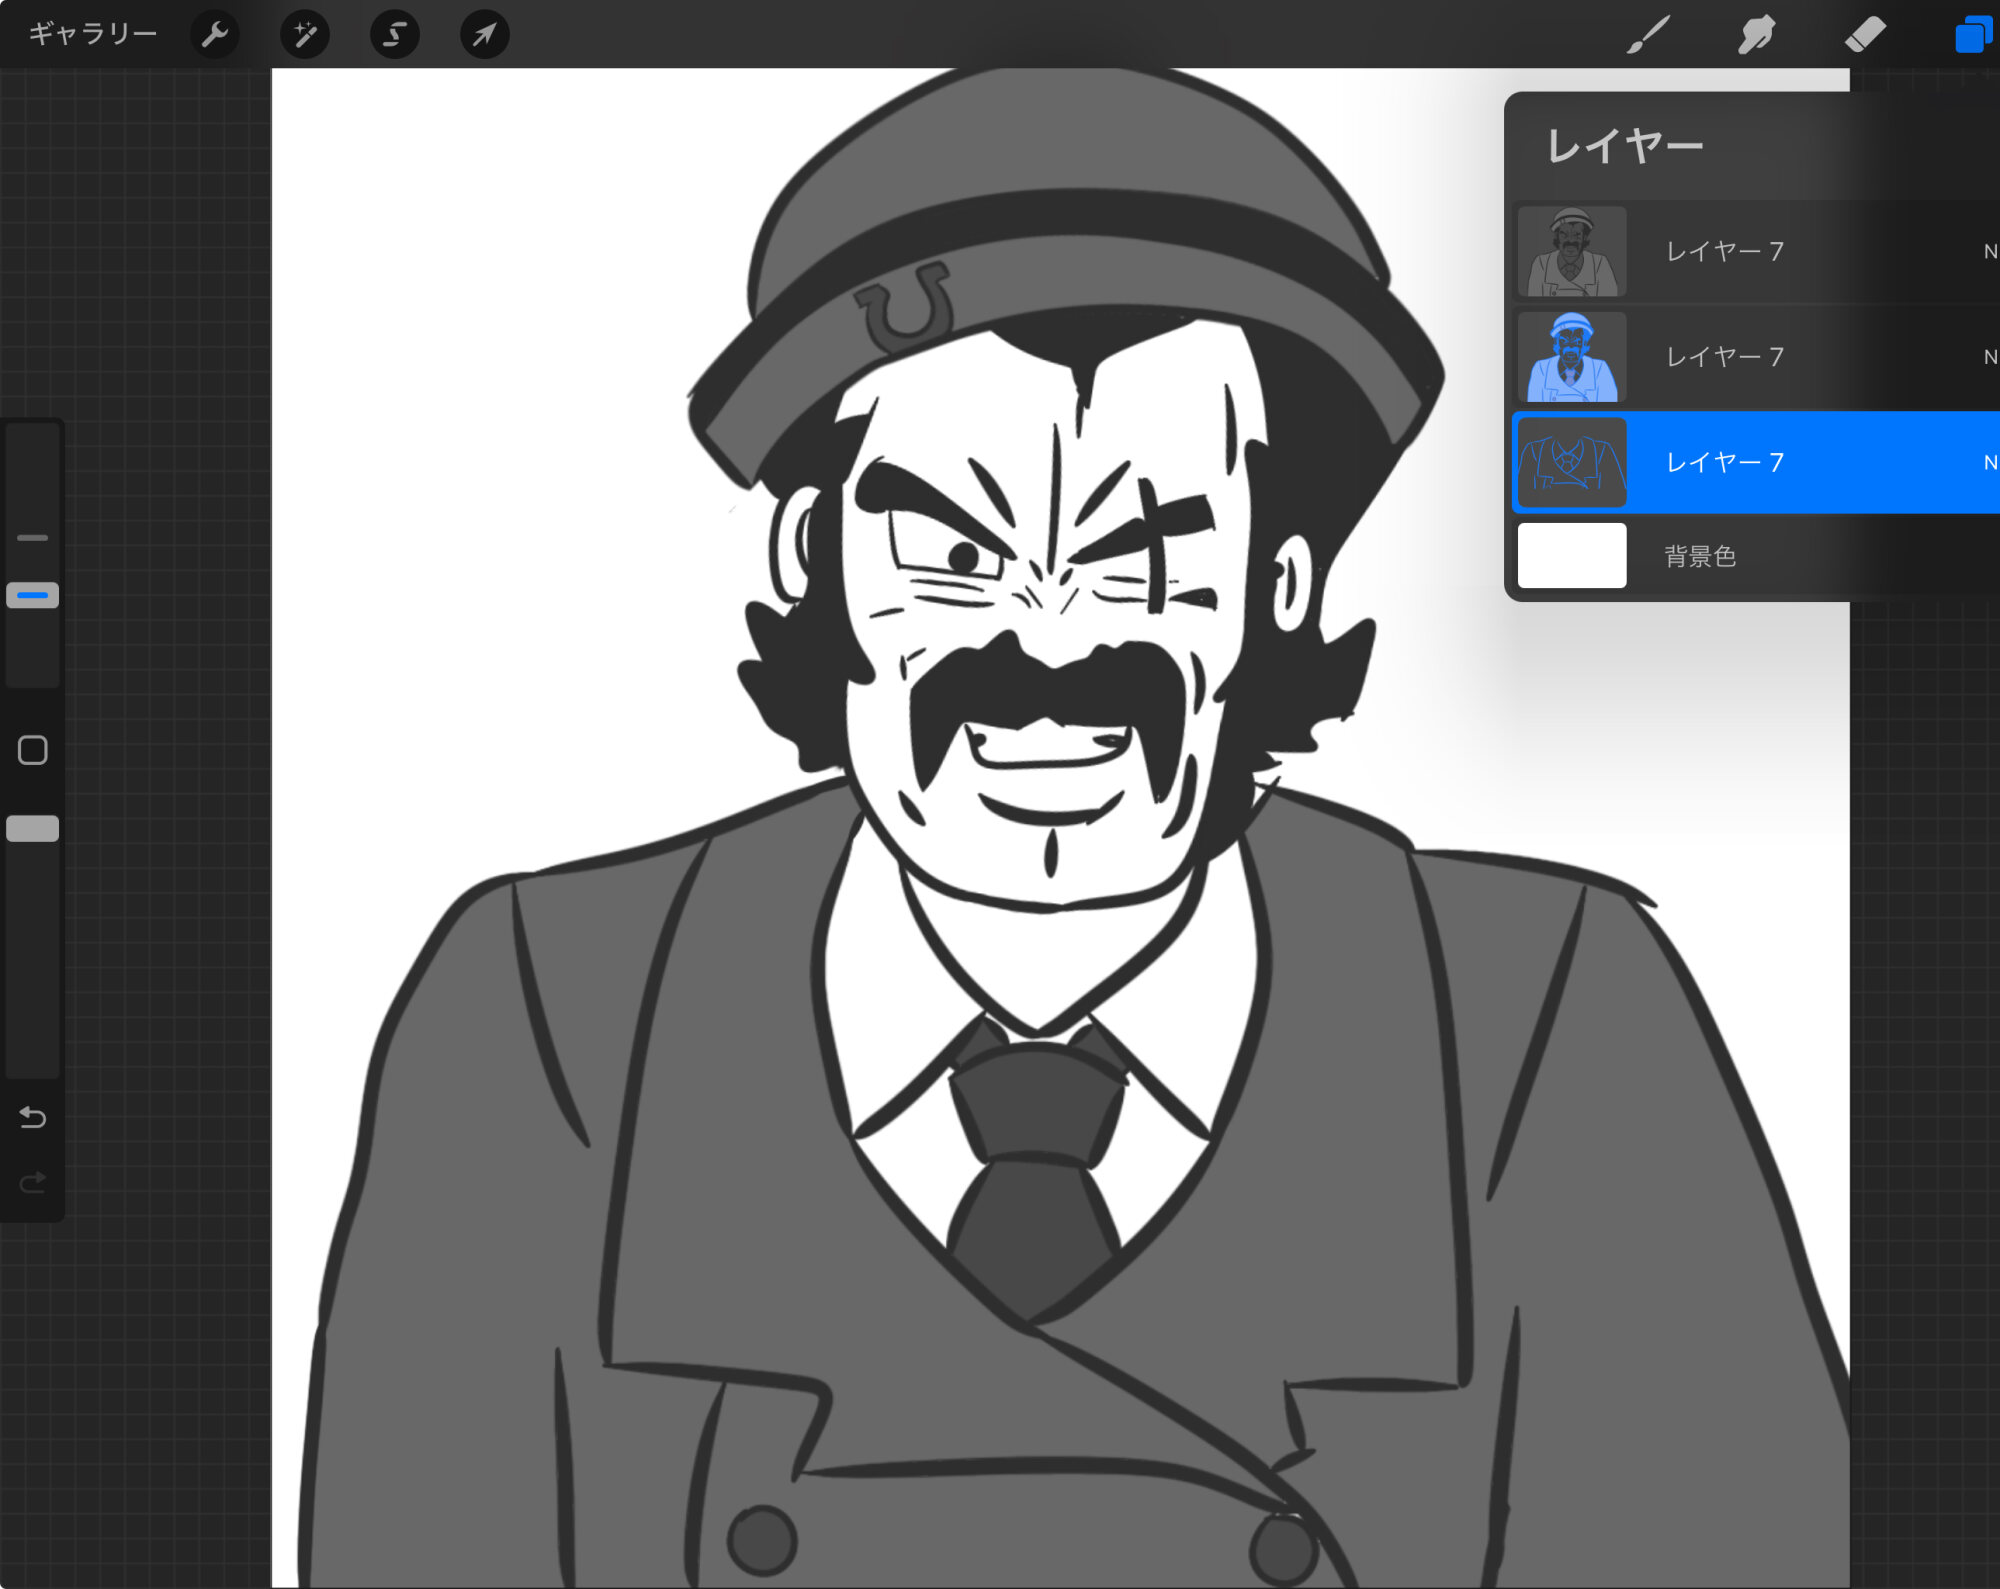This screenshot has width=2000, height=1589.
Task: Tap the Undo arrow
Action: pyautogui.click(x=33, y=1117)
